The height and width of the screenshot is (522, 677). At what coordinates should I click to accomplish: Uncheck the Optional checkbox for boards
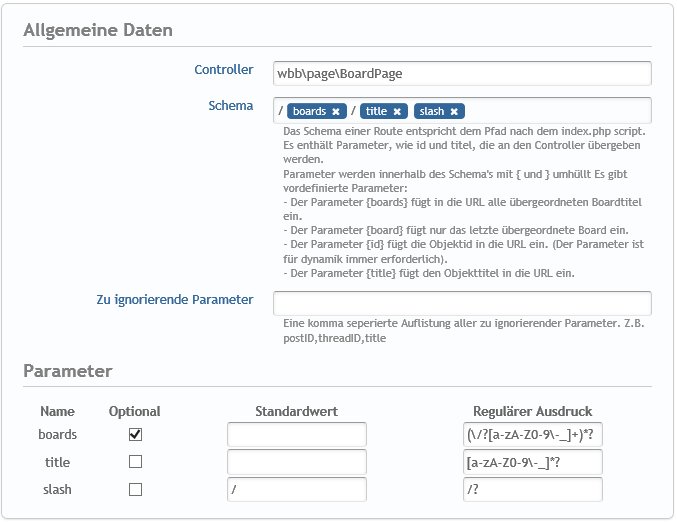point(136,435)
